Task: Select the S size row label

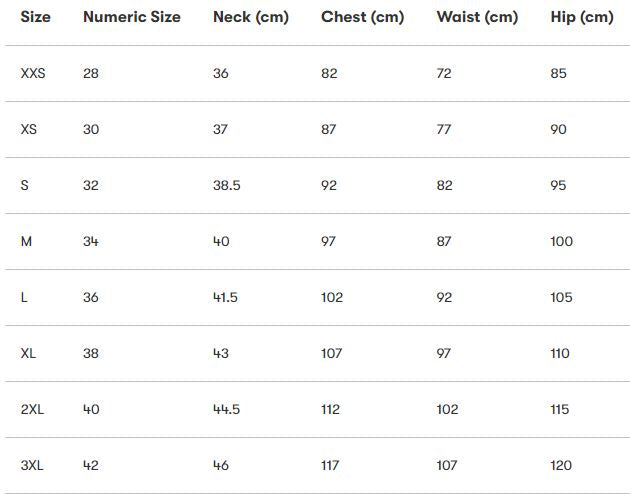Action: tap(25, 185)
